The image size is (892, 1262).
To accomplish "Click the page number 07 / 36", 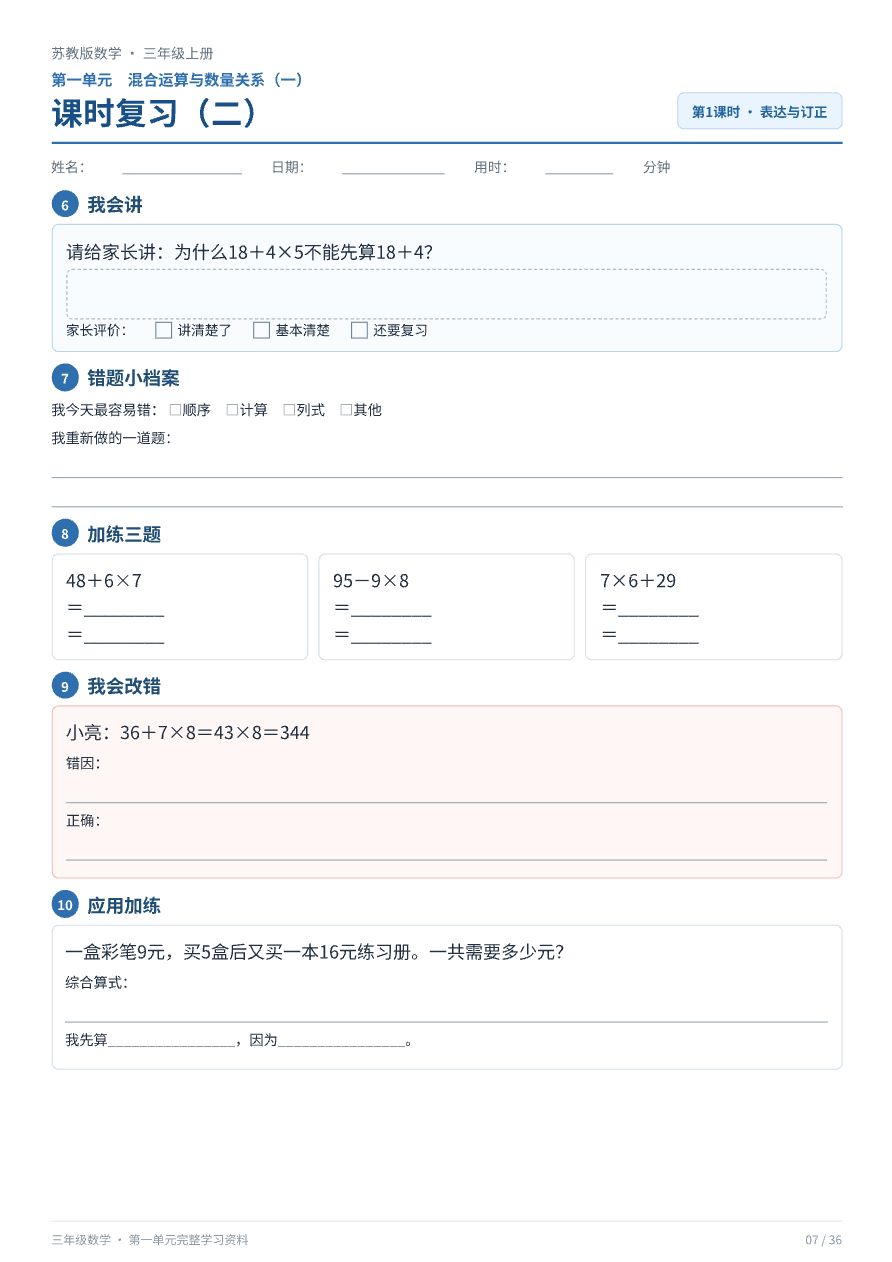I will pos(824,1240).
